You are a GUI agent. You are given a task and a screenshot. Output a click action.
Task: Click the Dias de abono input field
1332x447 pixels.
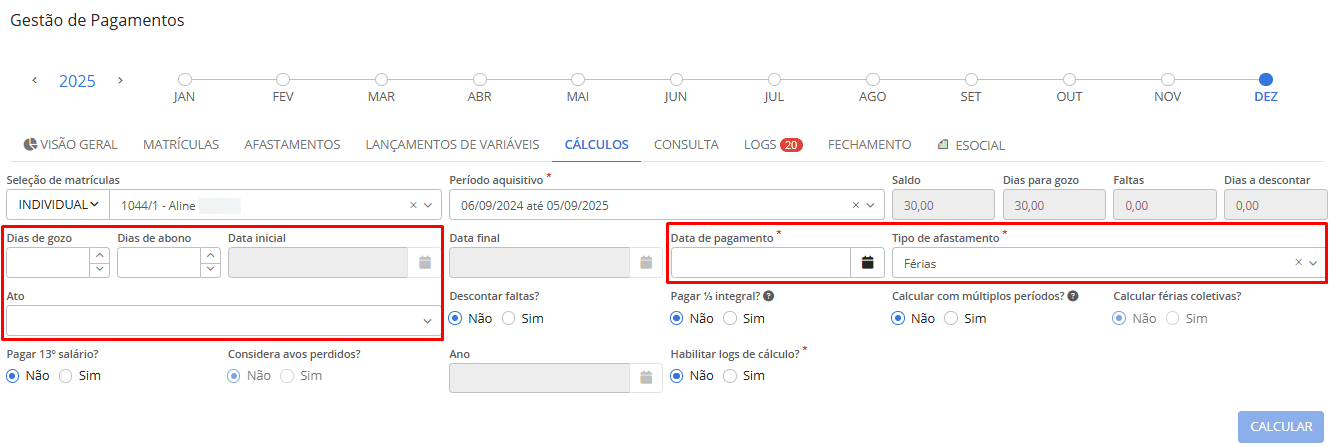[159, 263]
